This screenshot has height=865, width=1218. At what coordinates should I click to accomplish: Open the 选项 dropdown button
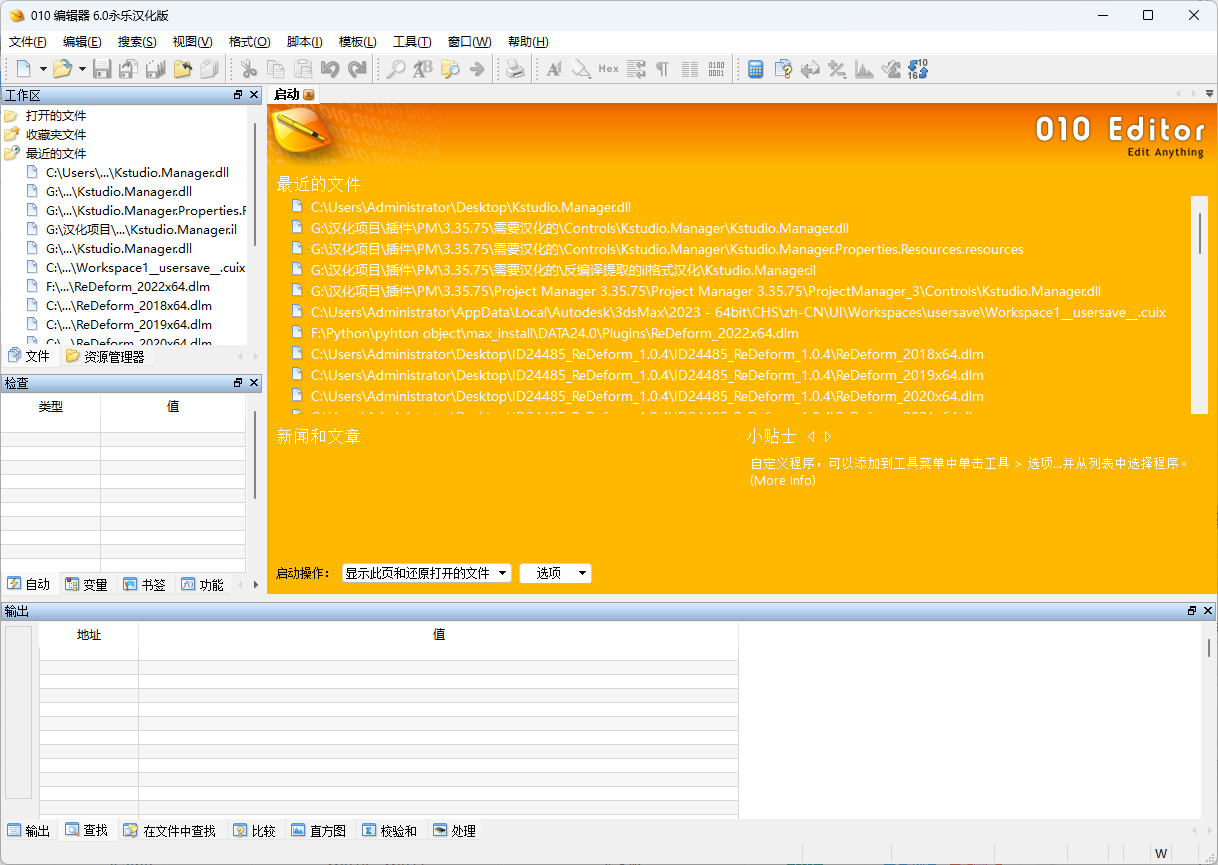(x=555, y=573)
